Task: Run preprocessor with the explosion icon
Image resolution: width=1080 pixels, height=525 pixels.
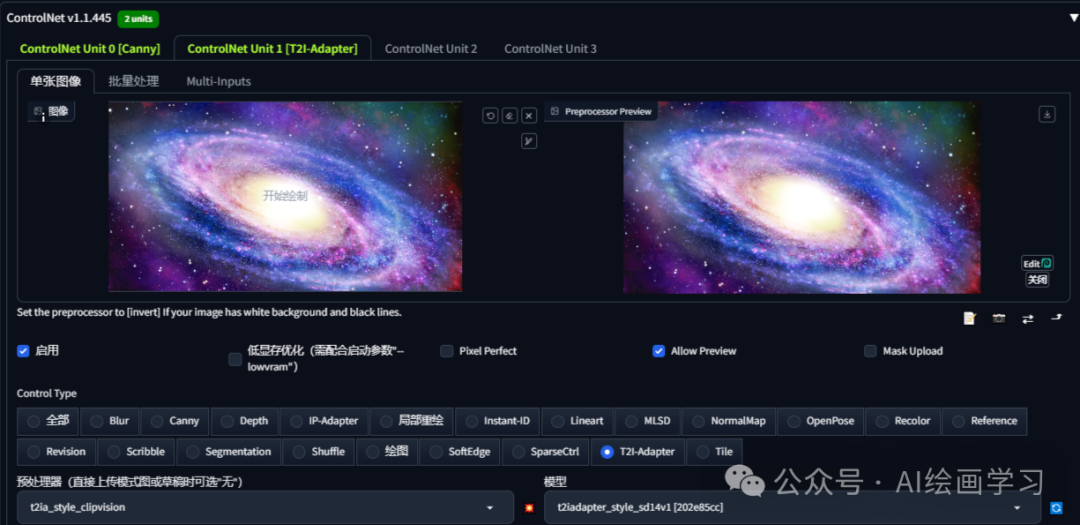Action: [x=529, y=508]
